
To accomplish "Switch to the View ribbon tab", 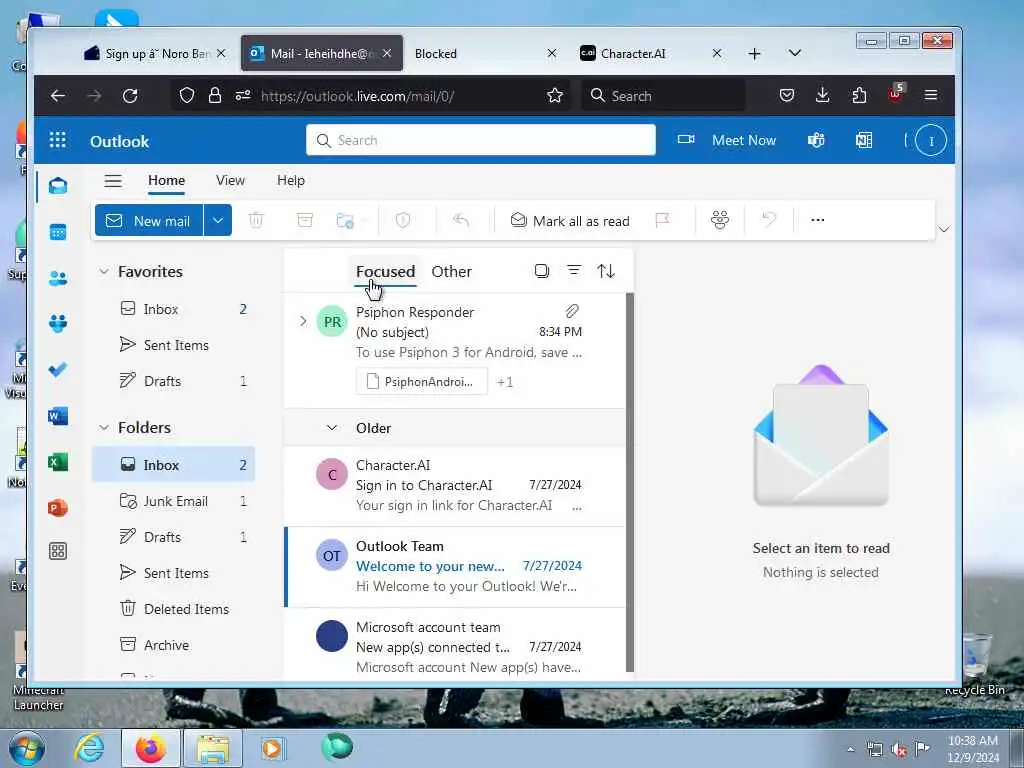I will tap(231, 180).
